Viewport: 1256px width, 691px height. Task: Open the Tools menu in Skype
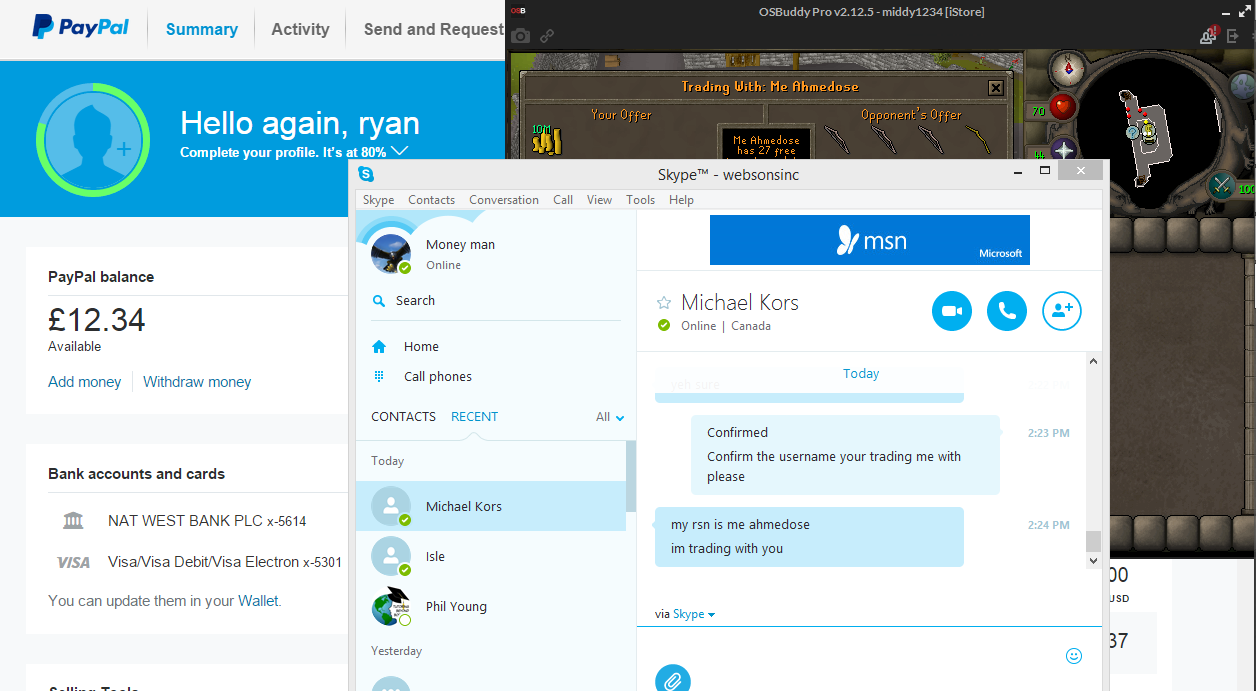[x=640, y=200]
